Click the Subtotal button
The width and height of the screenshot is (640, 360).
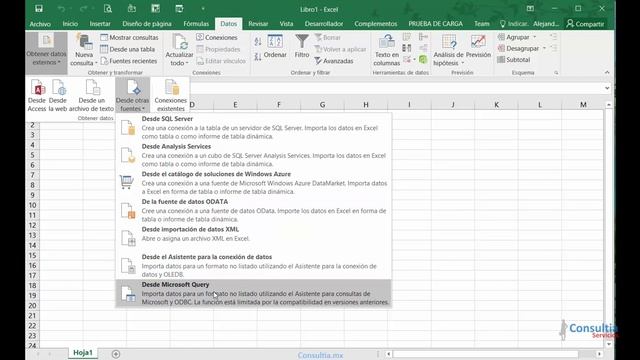[514, 60]
